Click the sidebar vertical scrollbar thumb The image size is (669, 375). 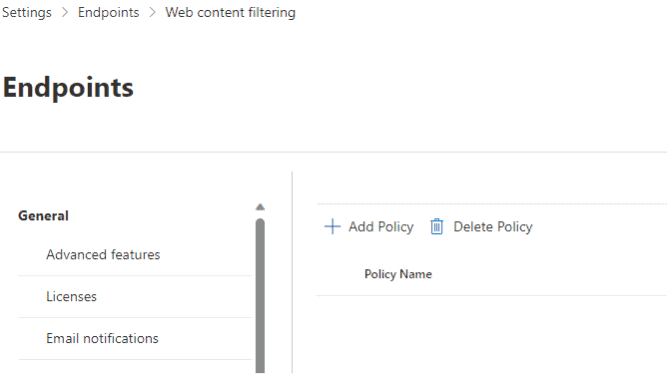260,296
